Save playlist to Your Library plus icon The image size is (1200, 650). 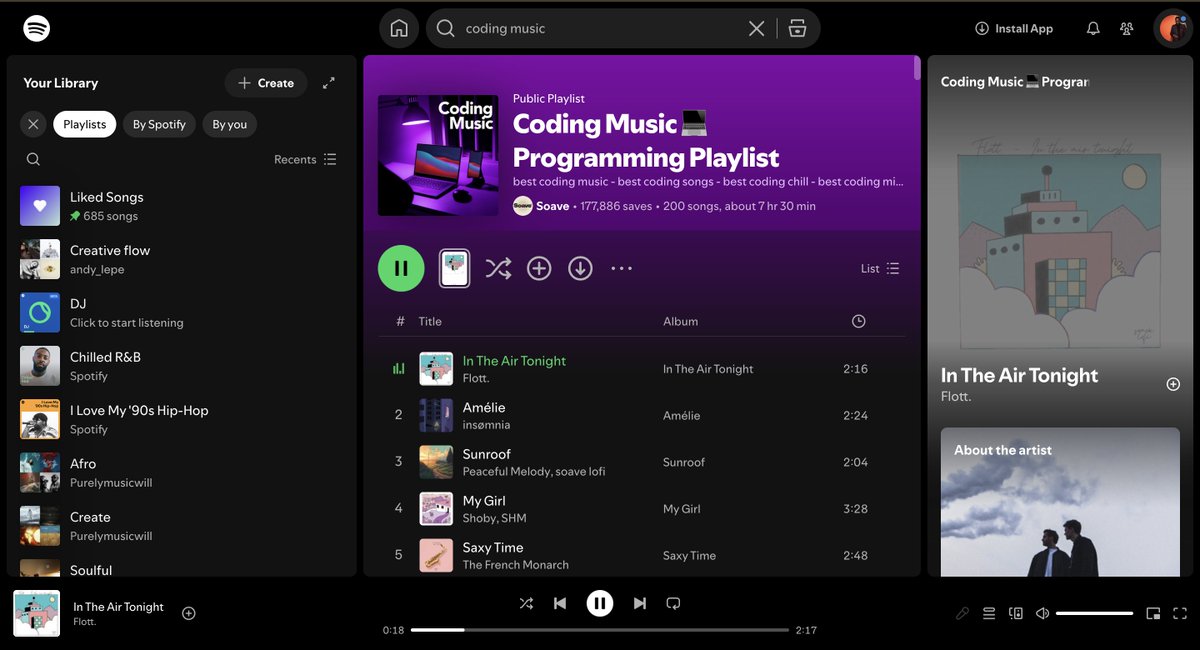[x=539, y=268]
